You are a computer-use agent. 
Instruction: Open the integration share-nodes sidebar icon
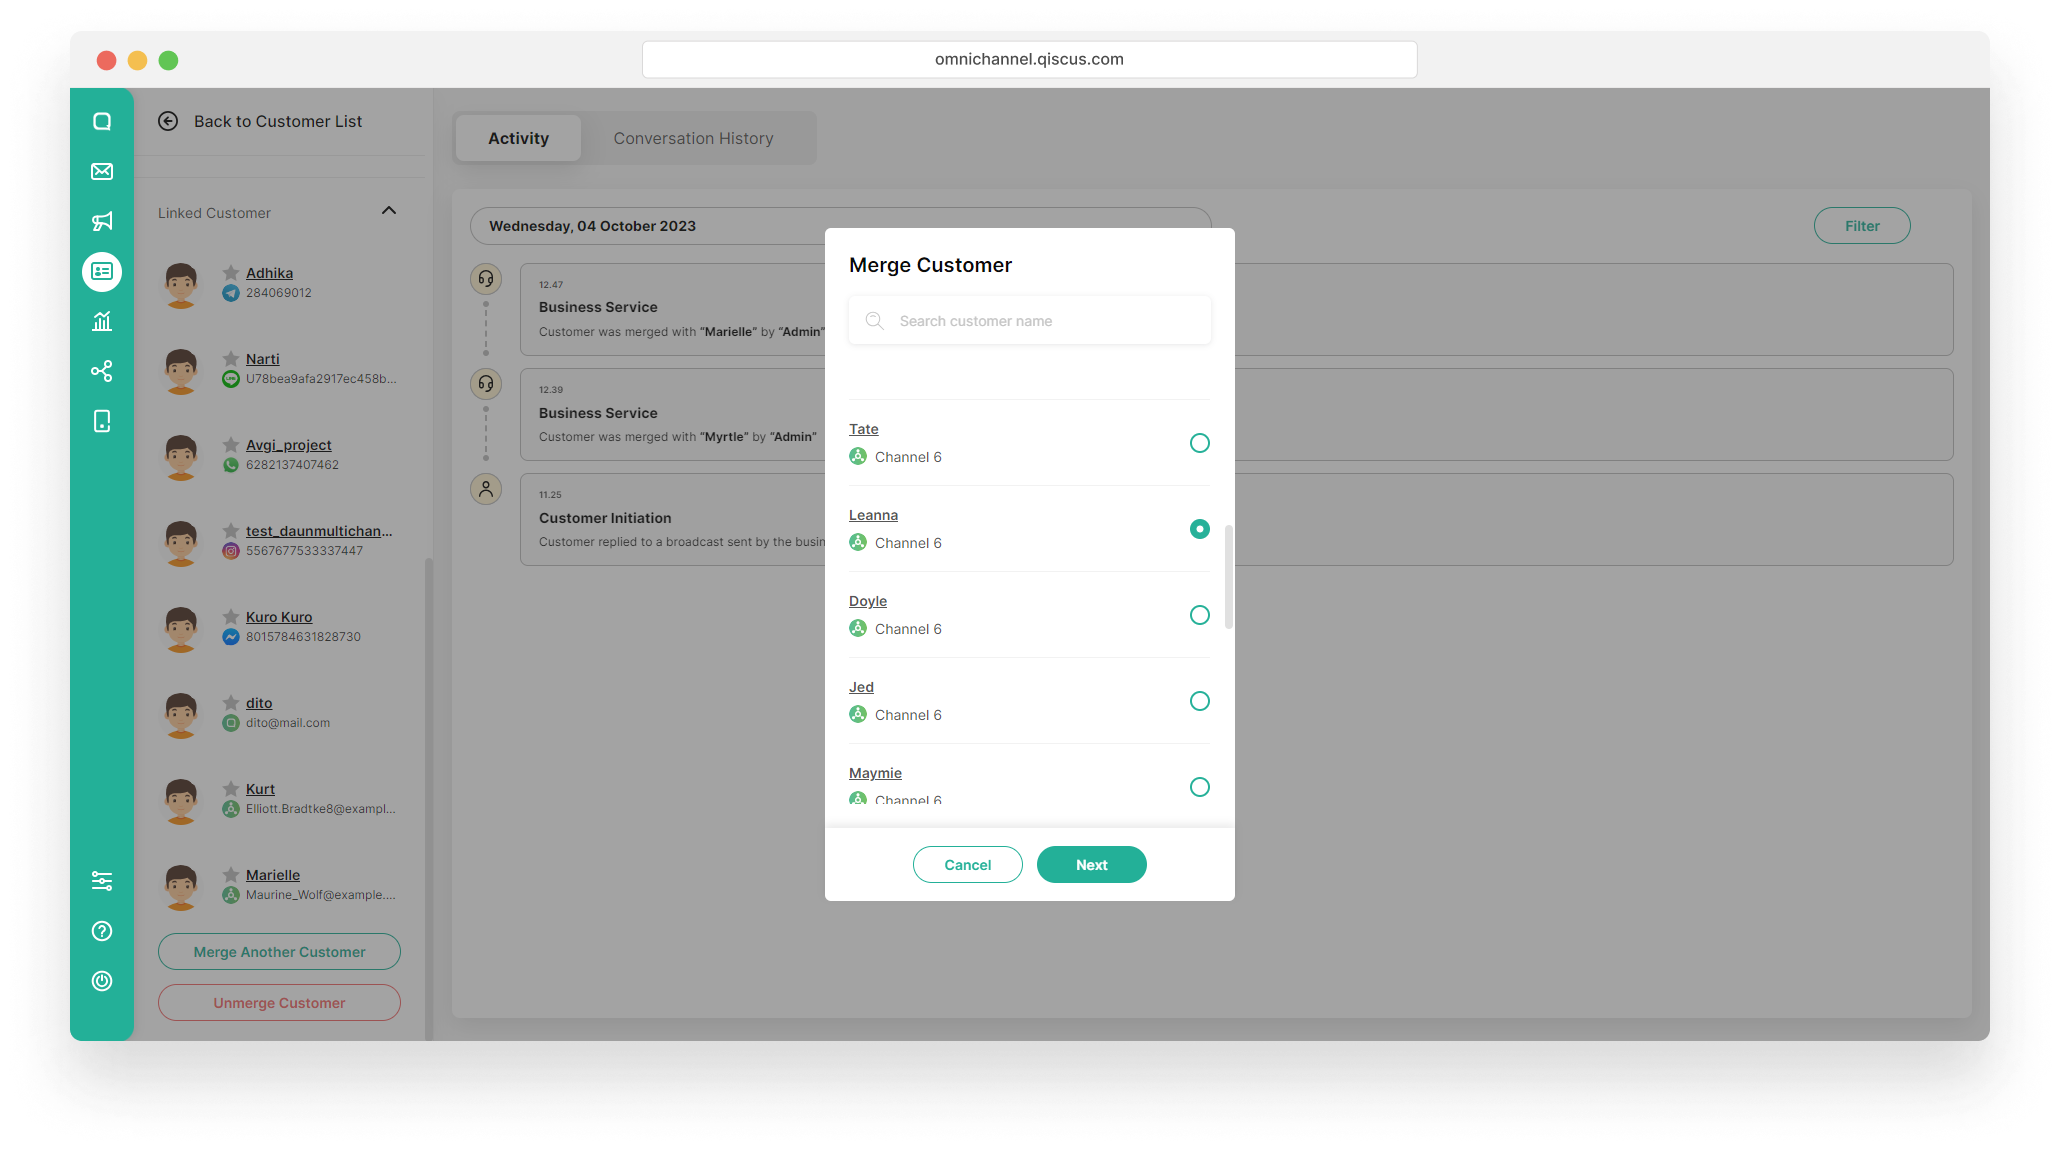point(102,372)
